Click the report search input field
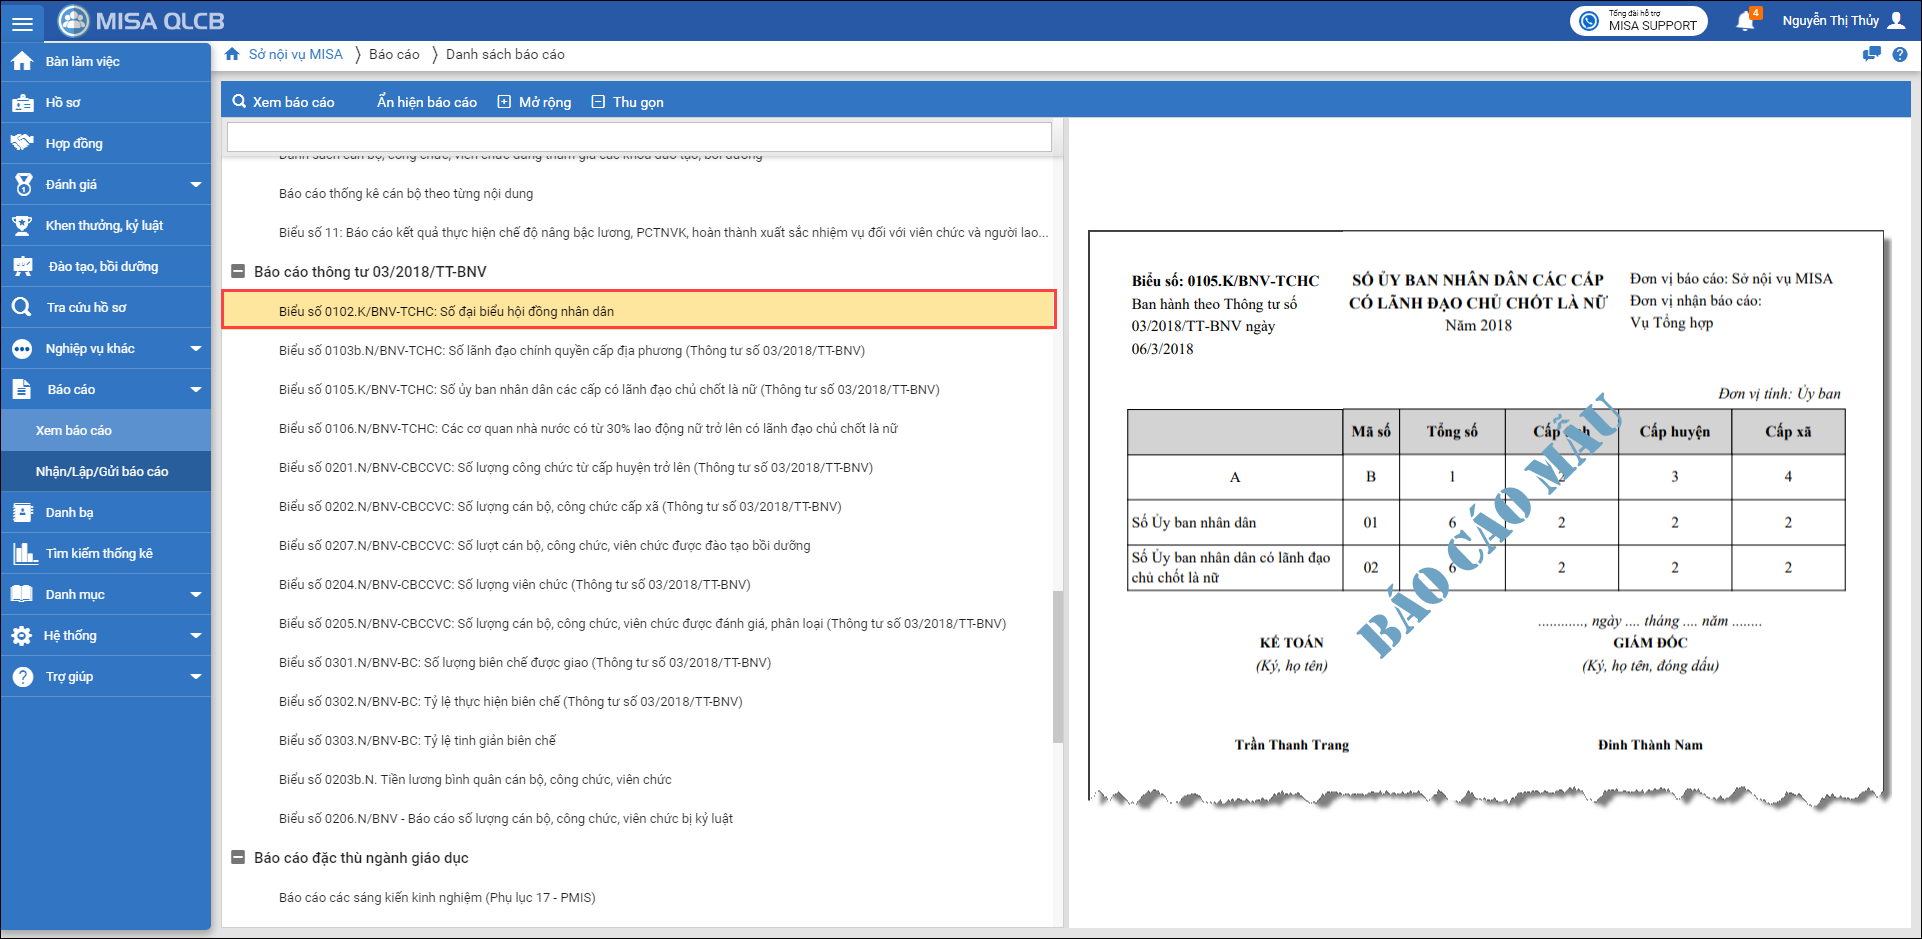1922x939 pixels. click(639, 137)
